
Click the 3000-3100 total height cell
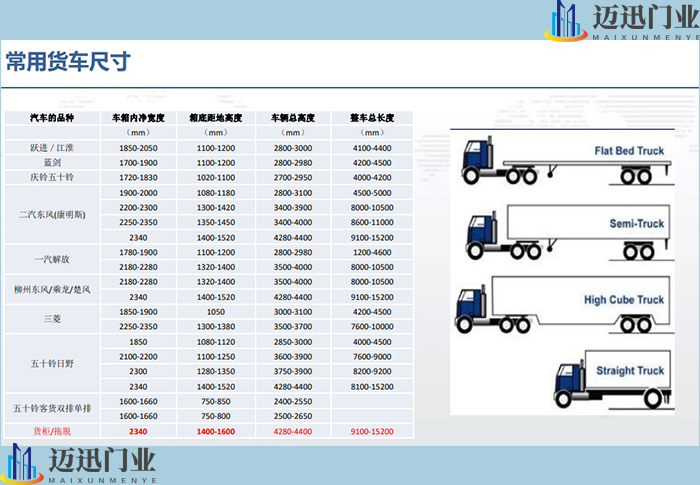pos(293,312)
